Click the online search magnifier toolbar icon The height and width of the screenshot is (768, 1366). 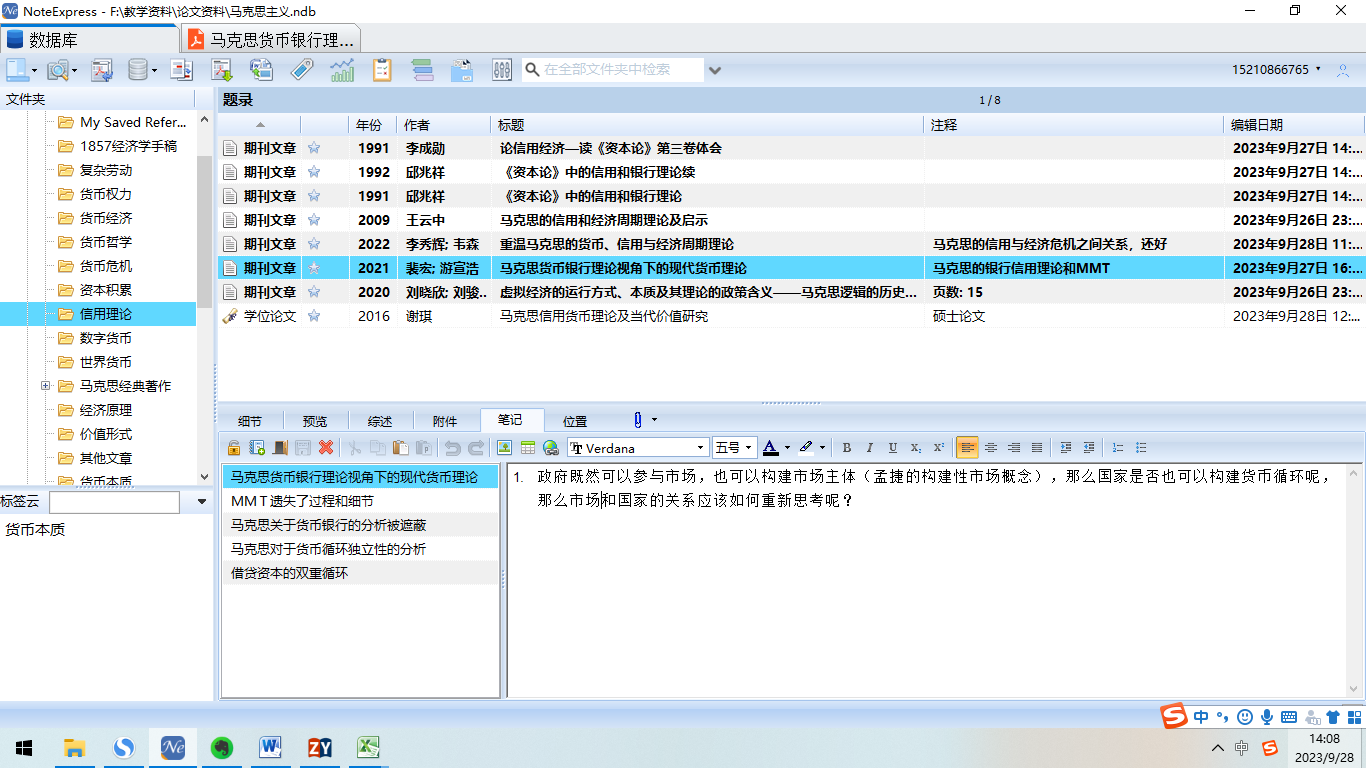pos(58,70)
